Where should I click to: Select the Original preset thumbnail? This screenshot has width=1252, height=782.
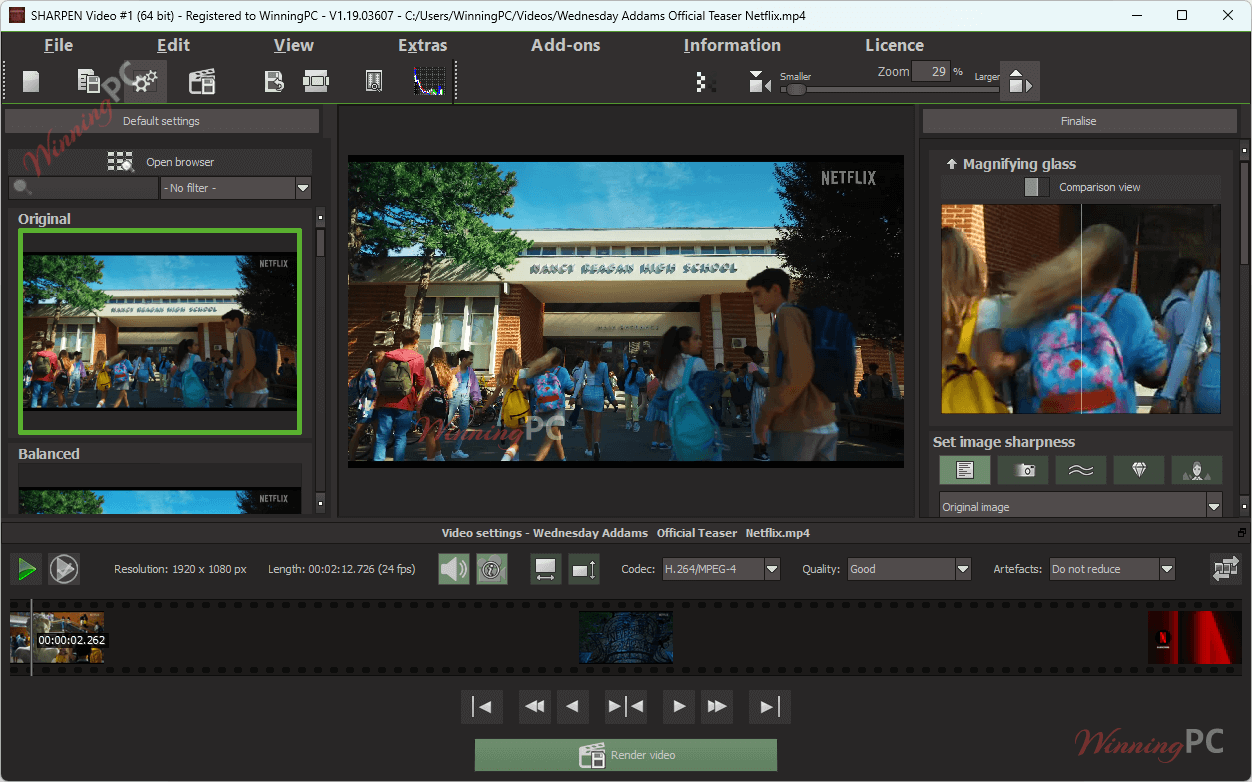[159, 331]
